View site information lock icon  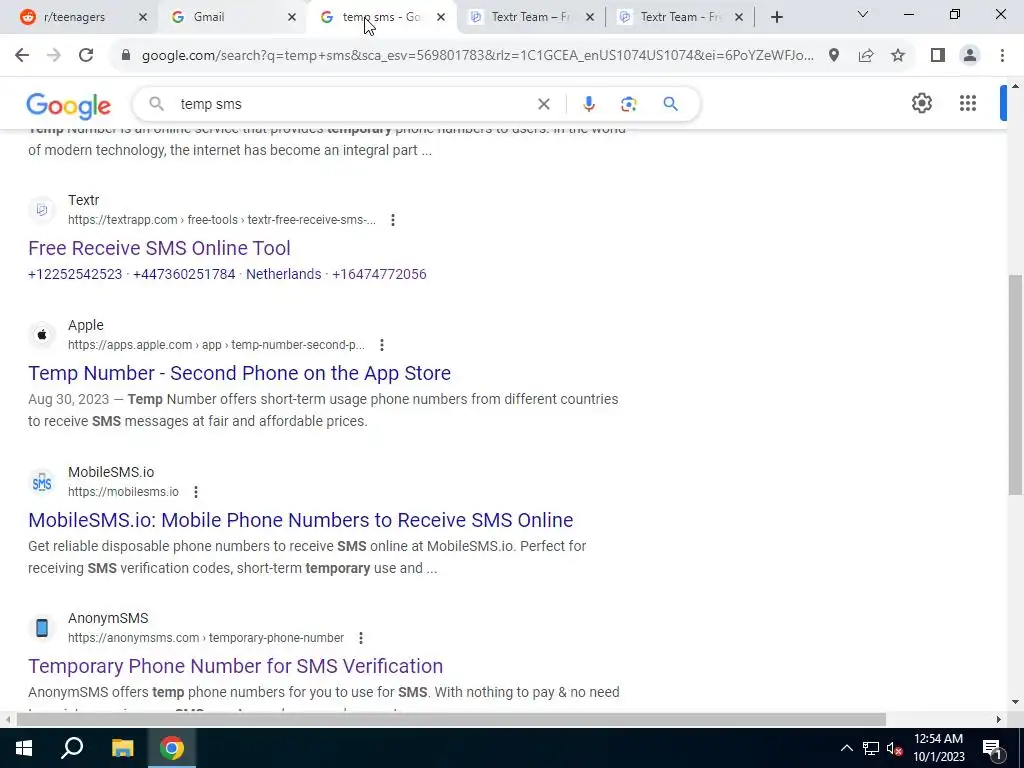(x=126, y=56)
